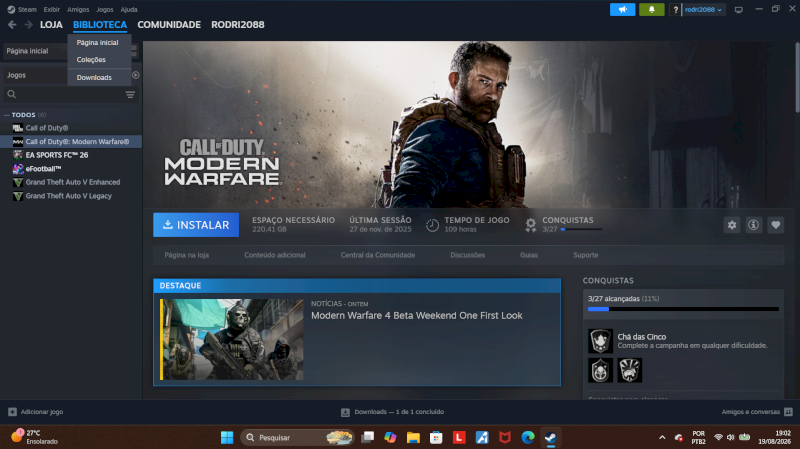800x449 pixels.
Task: Open Amigos e conversas
Action: click(x=757, y=412)
